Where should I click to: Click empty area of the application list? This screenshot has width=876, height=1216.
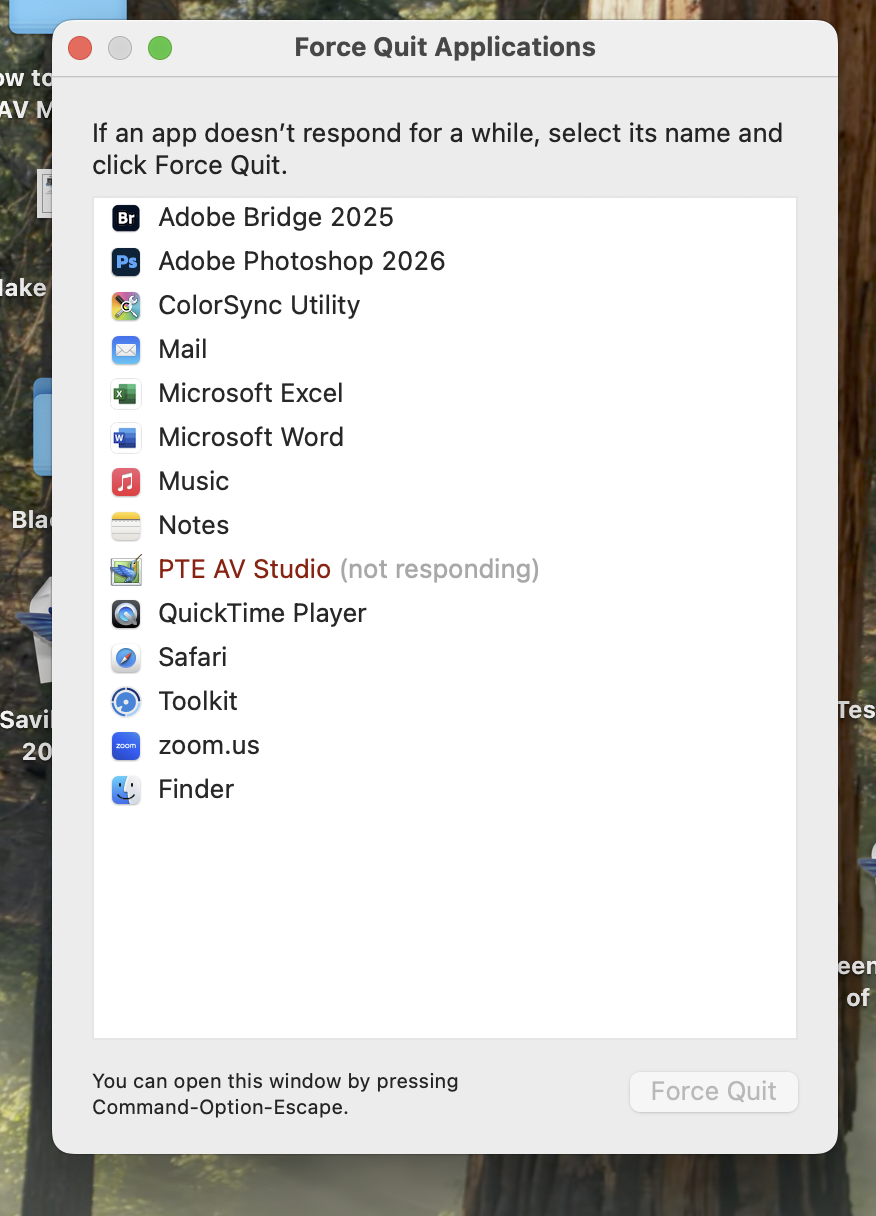tap(445, 920)
